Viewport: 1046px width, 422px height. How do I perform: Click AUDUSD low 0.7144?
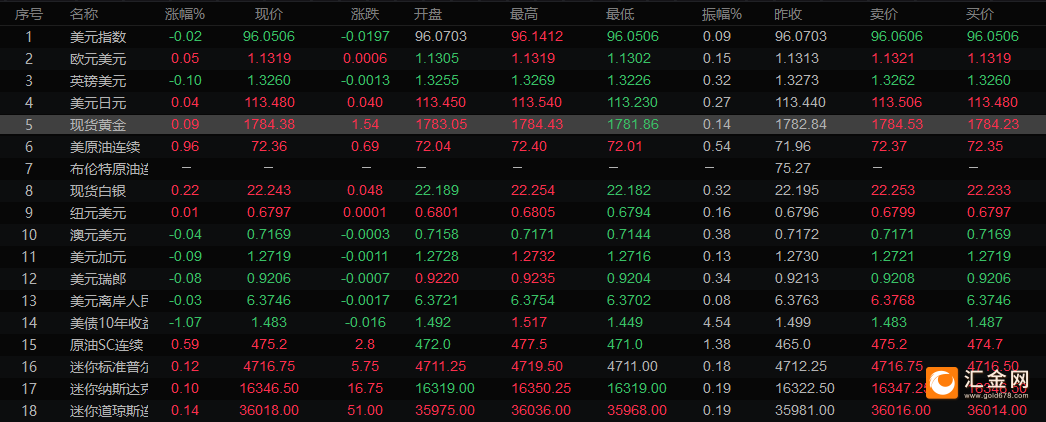tap(628, 235)
